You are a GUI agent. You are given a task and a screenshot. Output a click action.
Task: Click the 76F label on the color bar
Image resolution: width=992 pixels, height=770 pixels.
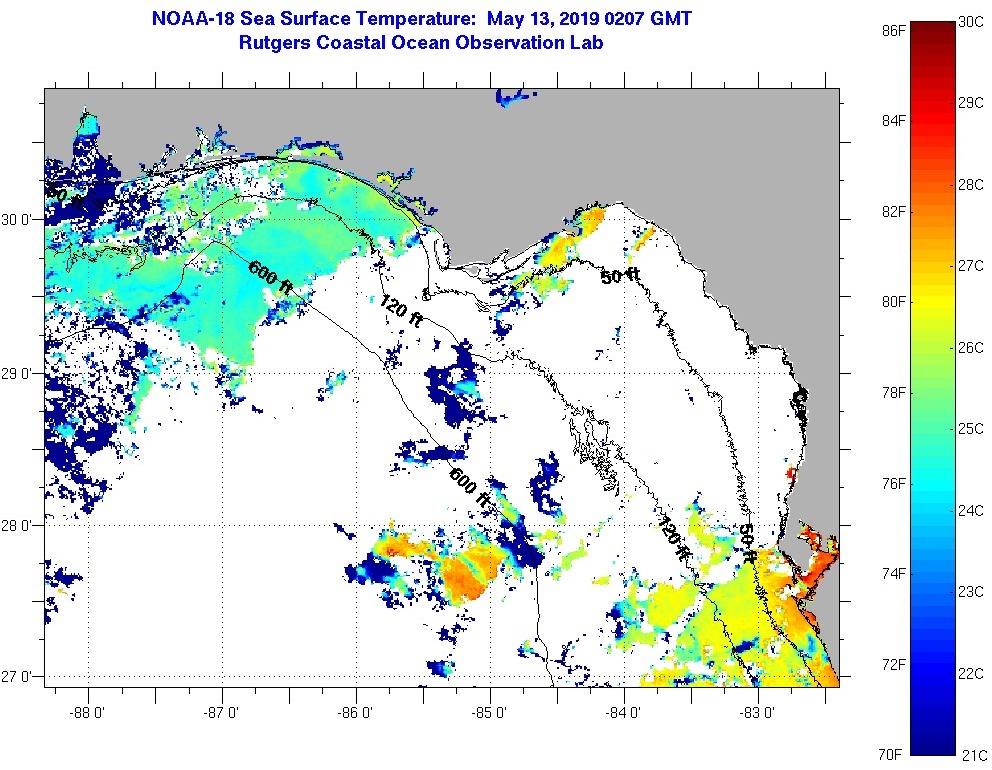pyautogui.click(x=893, y=484)
